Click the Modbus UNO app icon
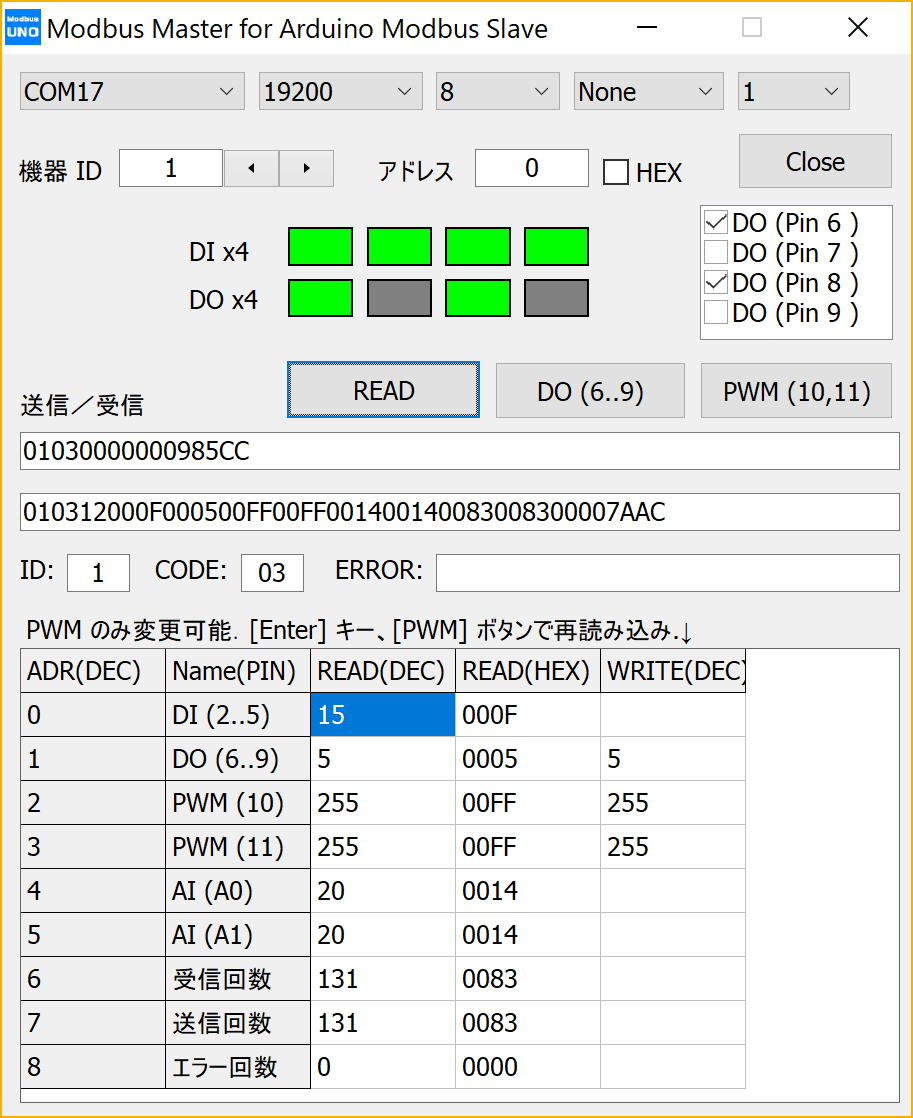Viewport: 913px width, 1118px height. tap(22, 27)
